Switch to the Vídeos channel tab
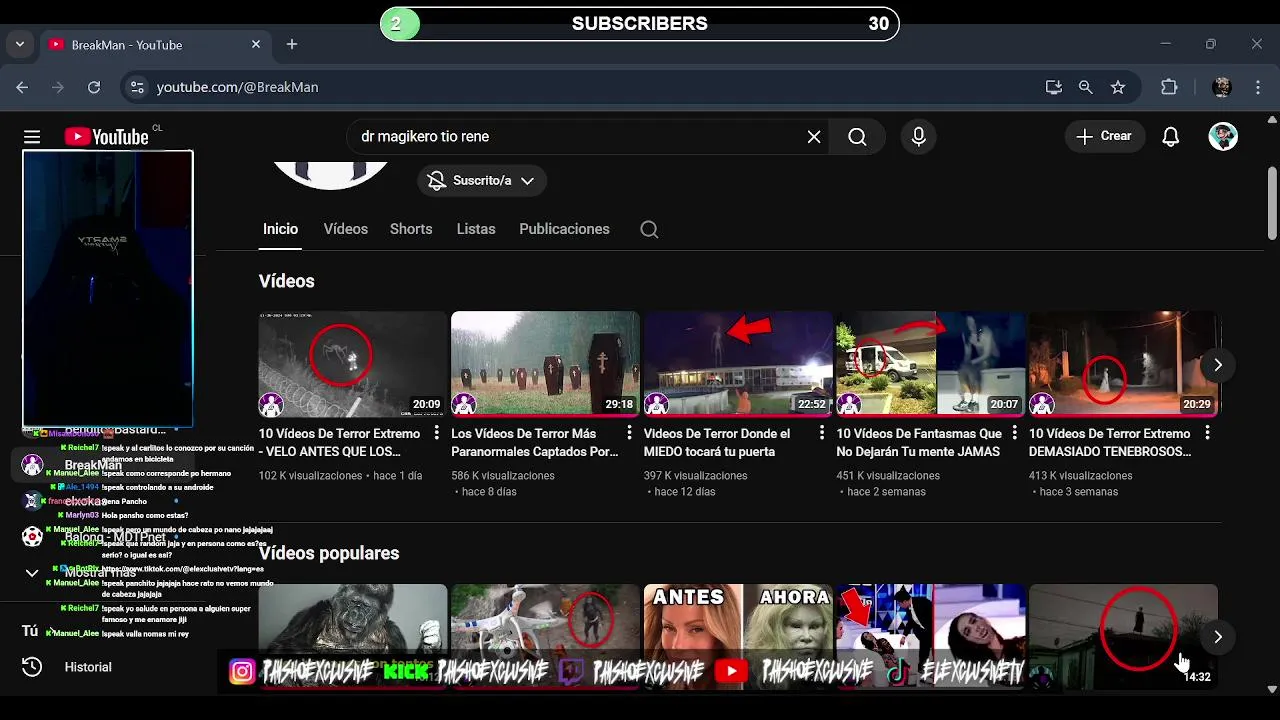The width and height of the screenshot is (1280, 720). point(346,229)
